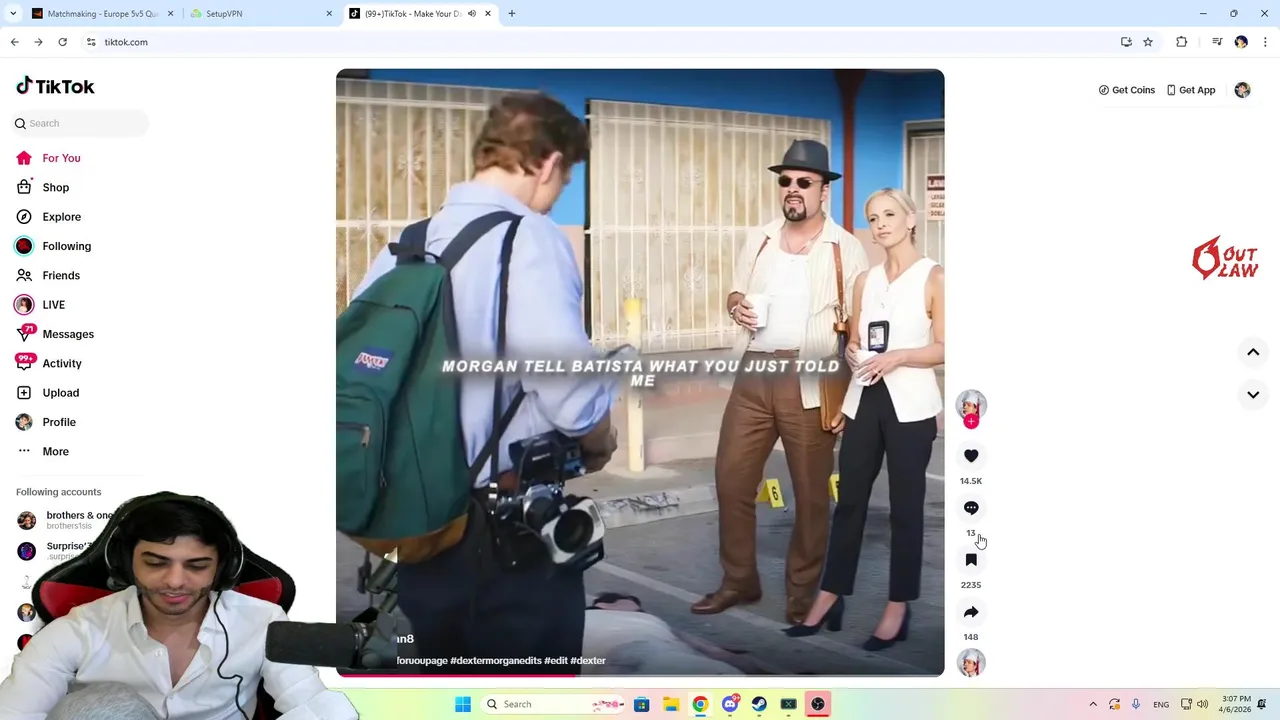
Task: Open the creator's avatar above the like button
Action: (971, 404)
